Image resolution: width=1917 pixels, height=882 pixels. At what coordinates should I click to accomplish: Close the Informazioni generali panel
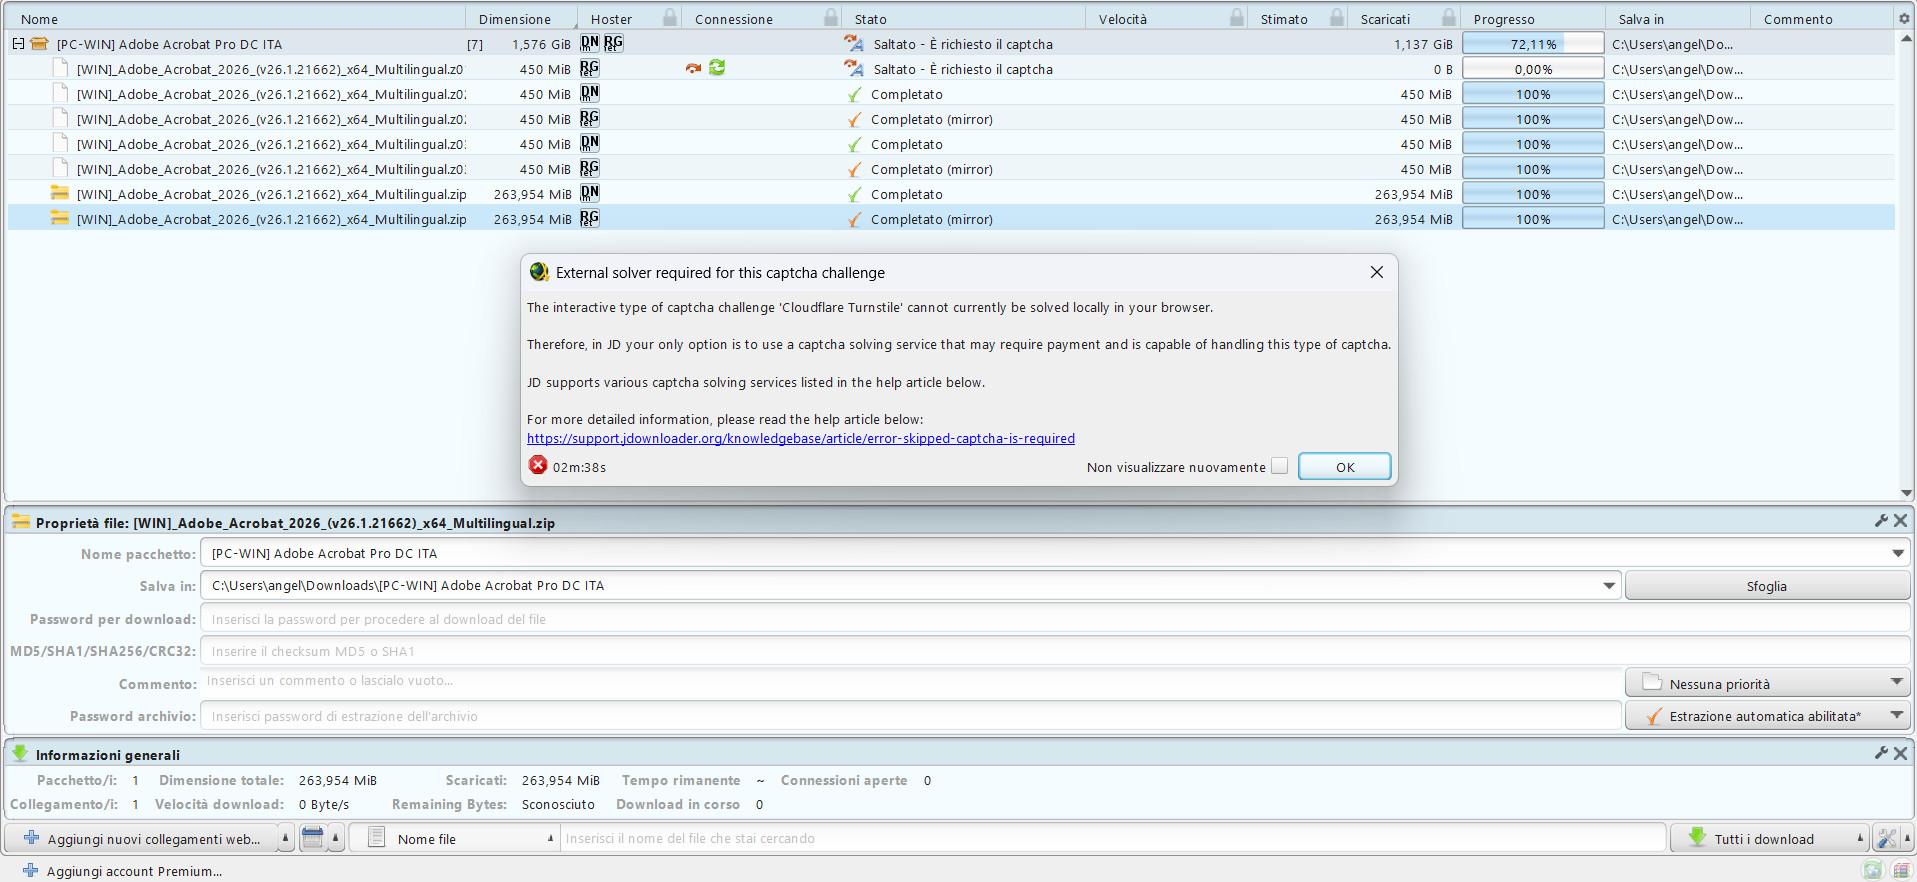(x=1900, y=753)
